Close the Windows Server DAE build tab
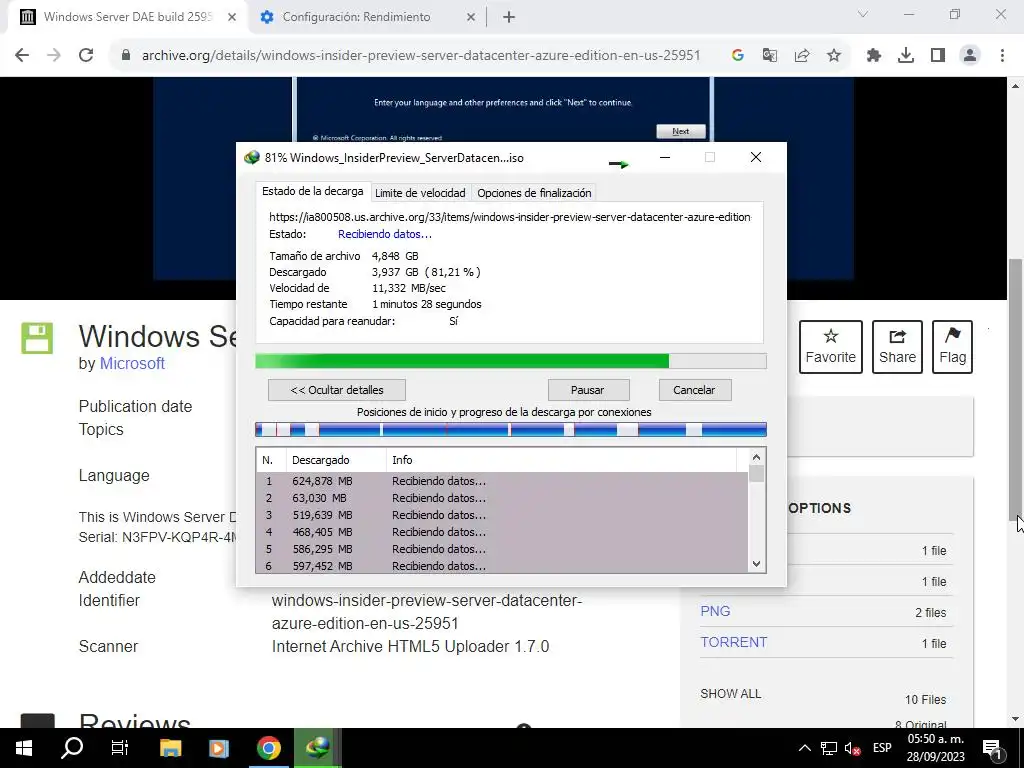 (232, 17)
